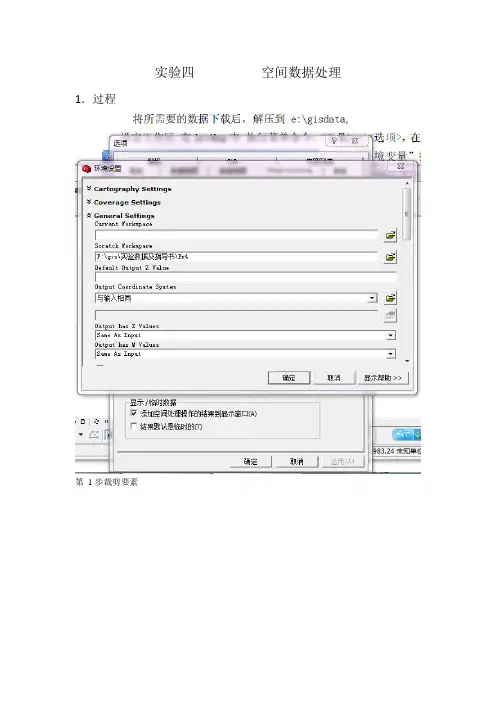
Task: Click the Current Workspace input field
Action: click(x=236, y=235)
